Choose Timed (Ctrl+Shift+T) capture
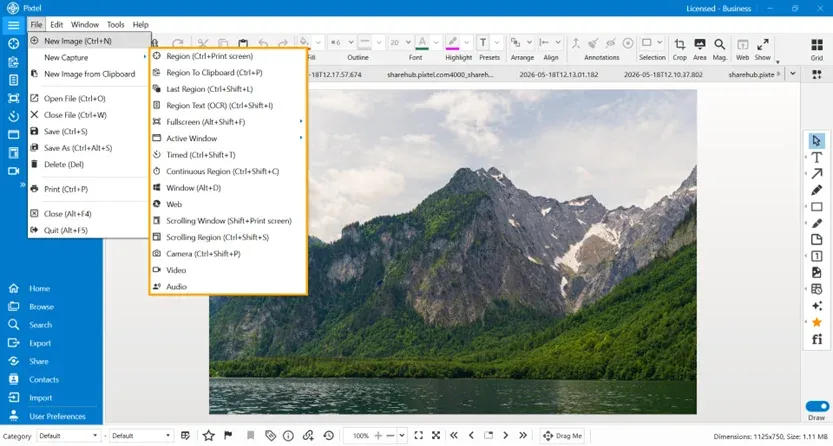 click(x=228, y=155)
